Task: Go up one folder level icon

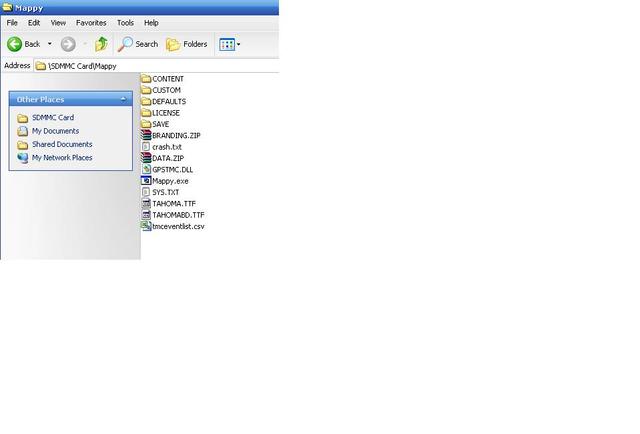Action: coord(101,44)
